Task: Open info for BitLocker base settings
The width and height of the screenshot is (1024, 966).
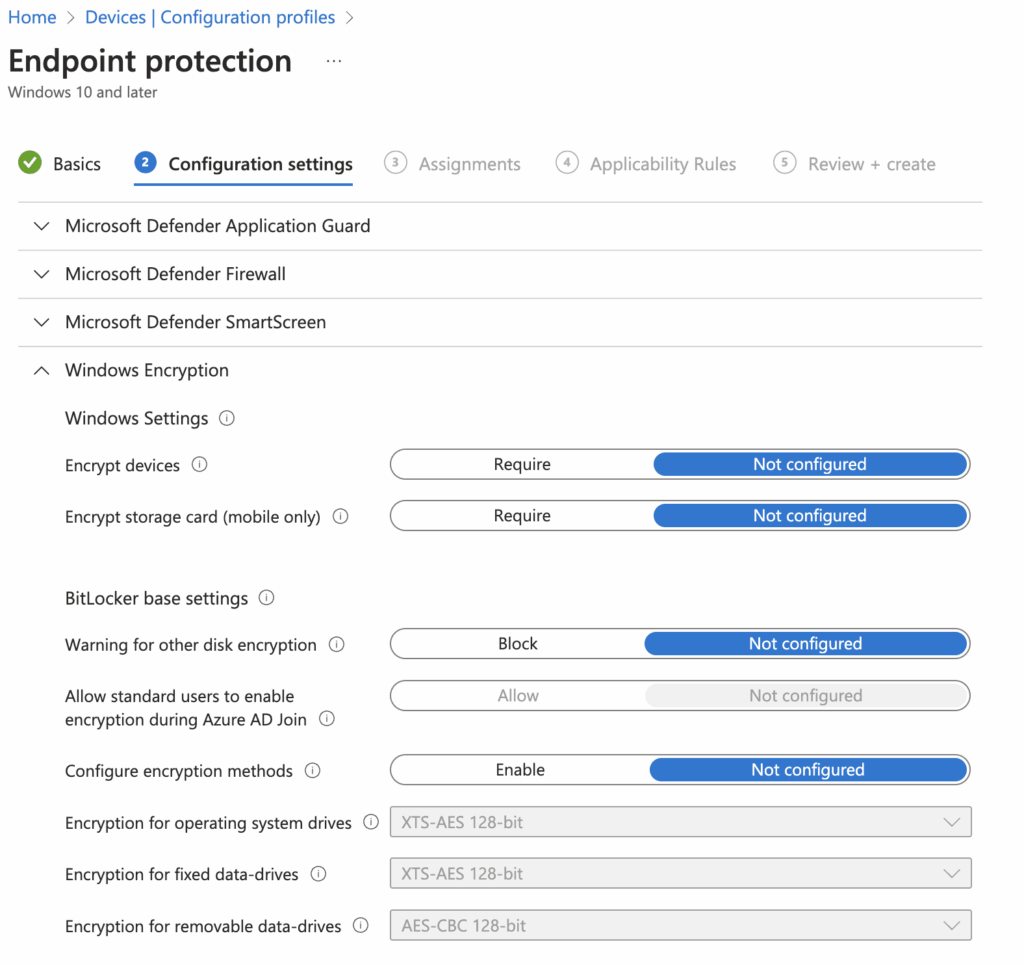Action: (x=265, y=597)
